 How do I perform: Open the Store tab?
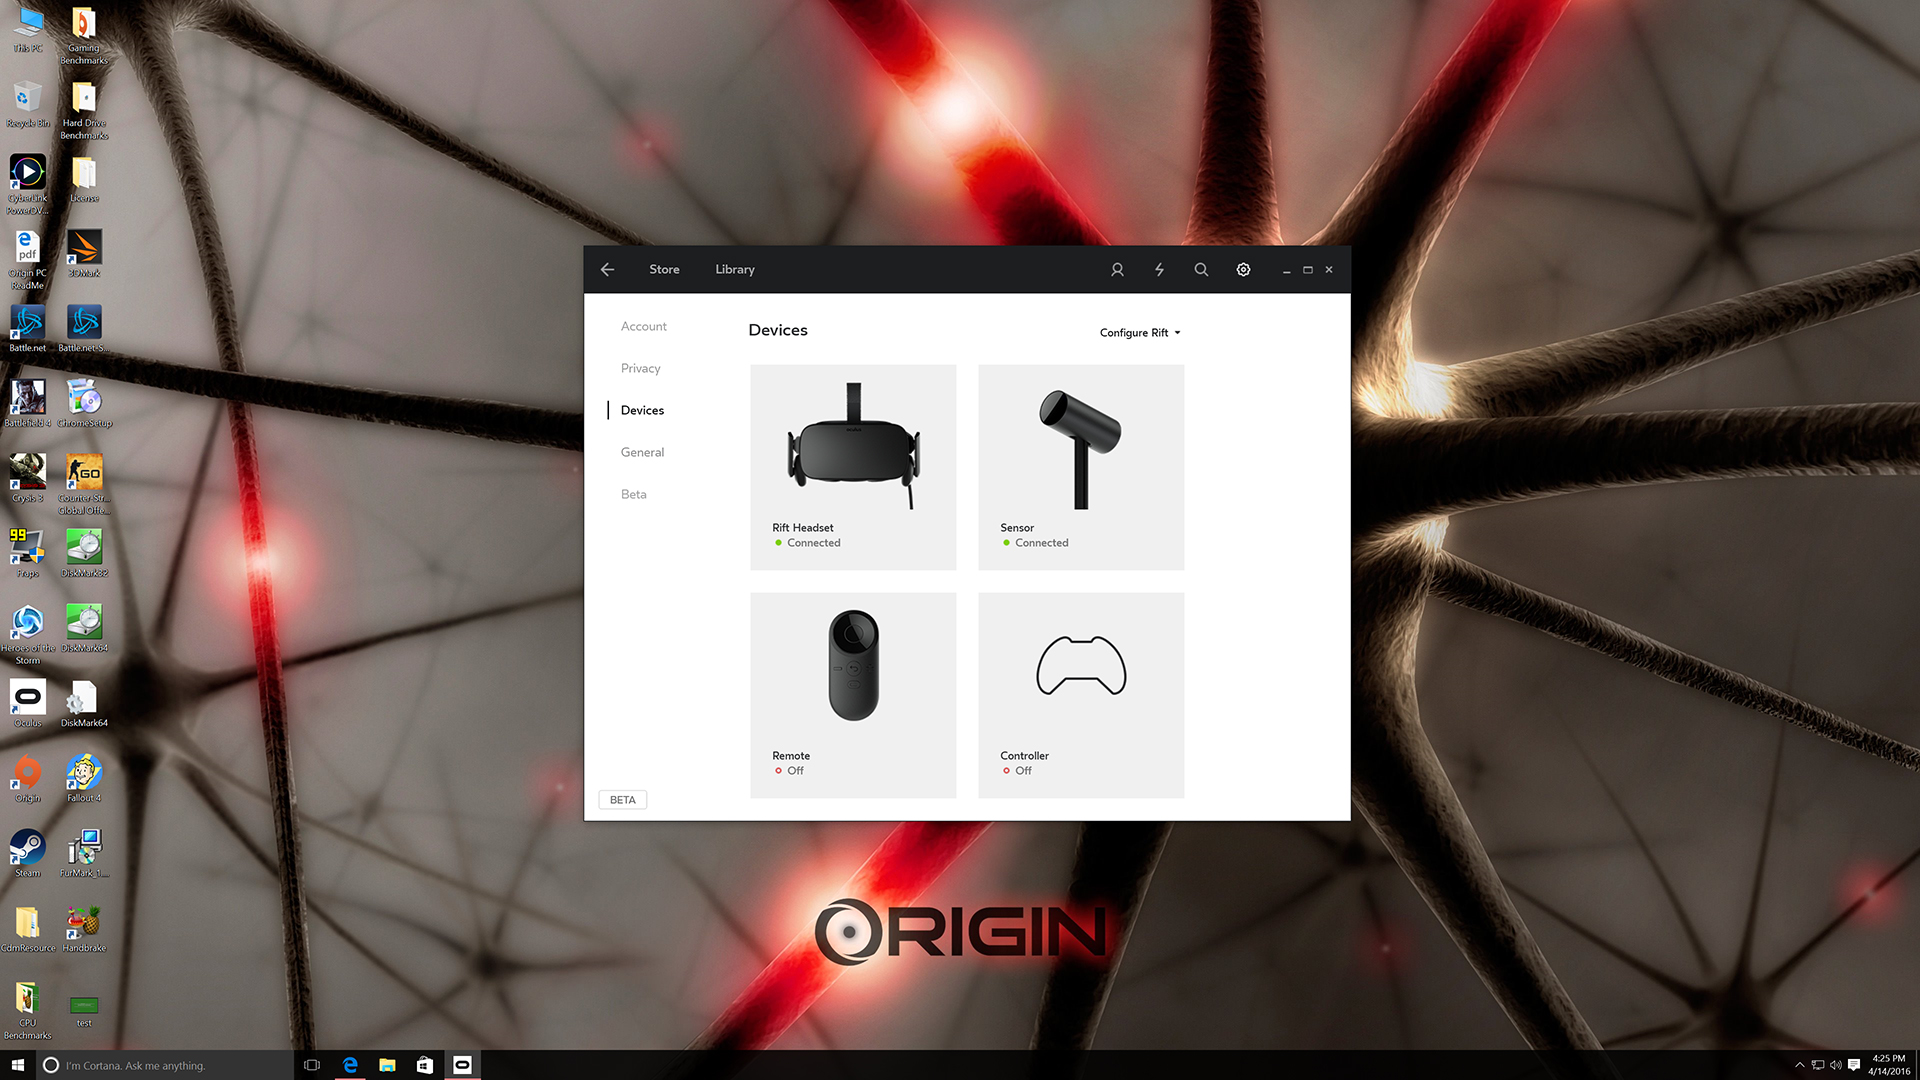pos(664,269)
